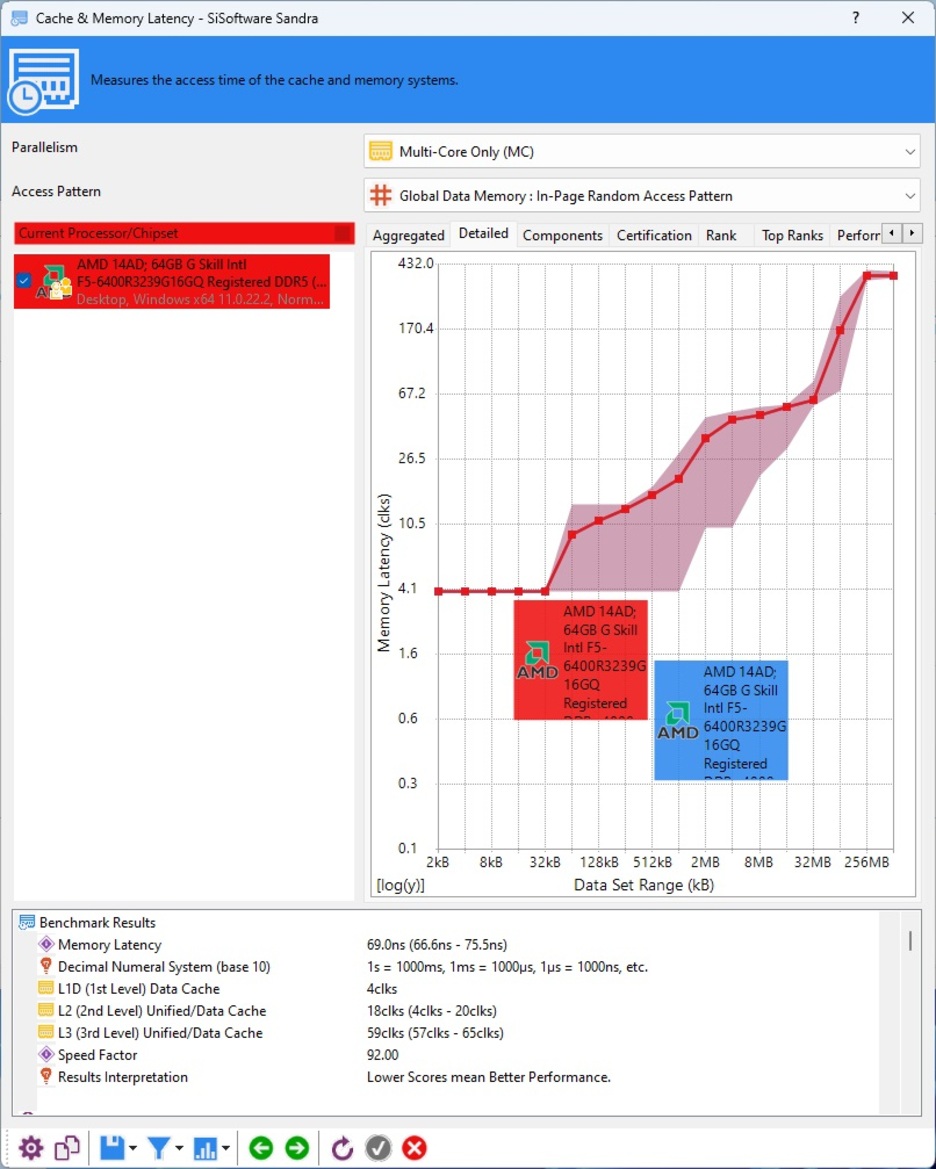
Task: Click the Speed Factor label
Action: coord(98,1055)
